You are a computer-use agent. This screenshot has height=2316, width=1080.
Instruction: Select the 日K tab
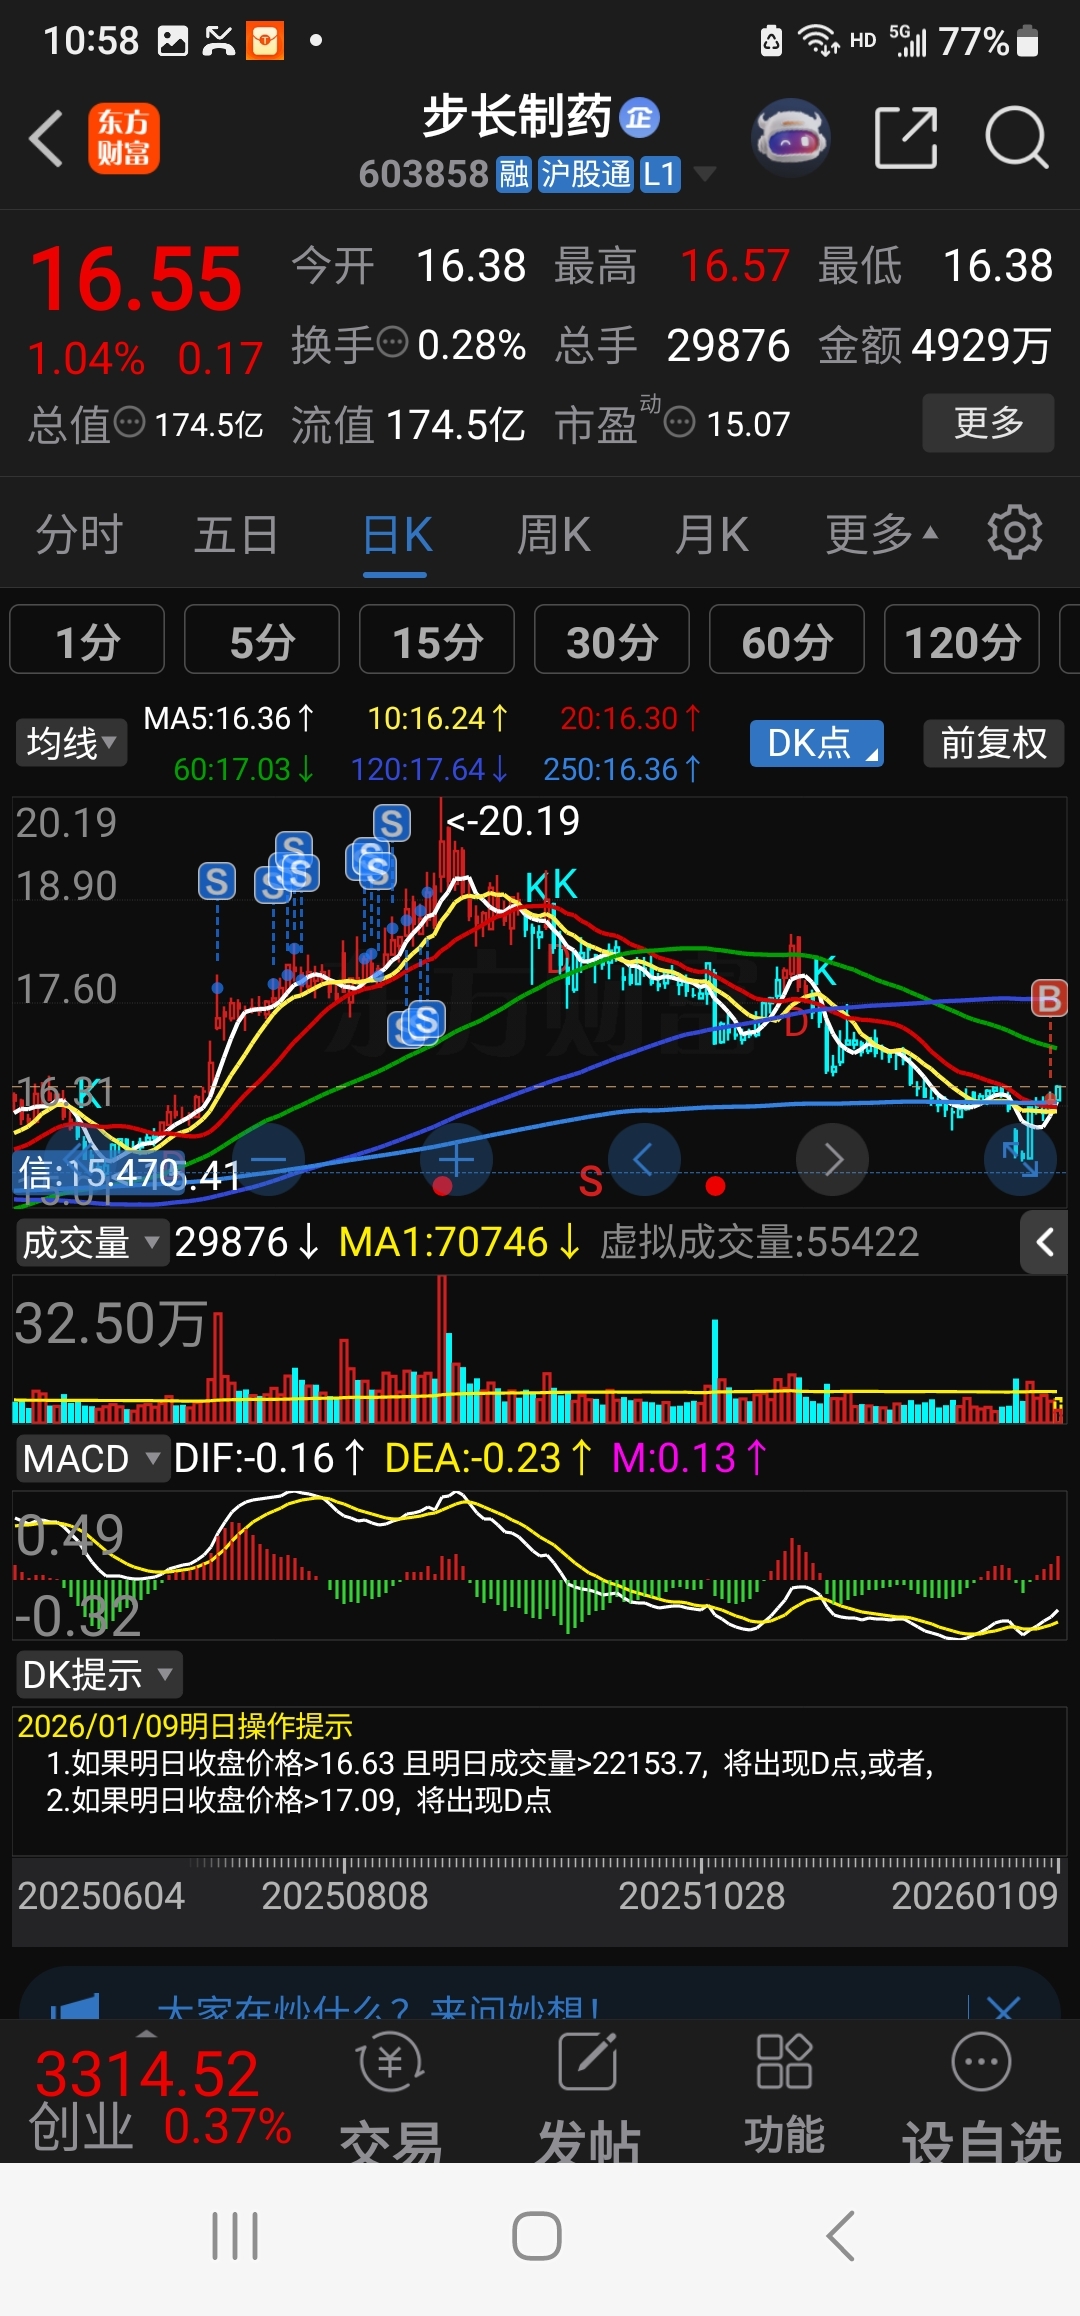[396, 534]
